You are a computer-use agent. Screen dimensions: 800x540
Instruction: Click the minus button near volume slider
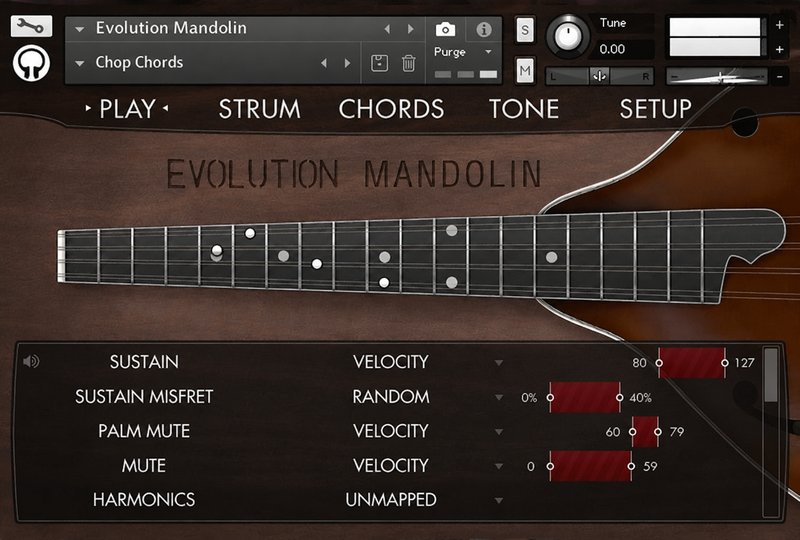(x=780, y=77)
